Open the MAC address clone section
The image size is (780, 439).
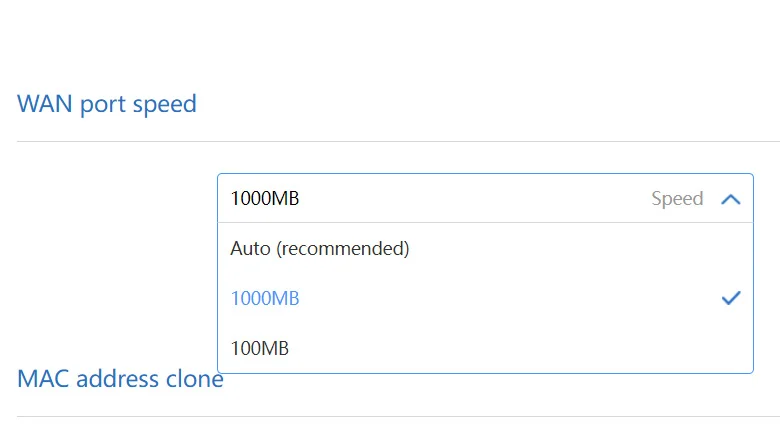pyautogui.click(x=120, y=379)
